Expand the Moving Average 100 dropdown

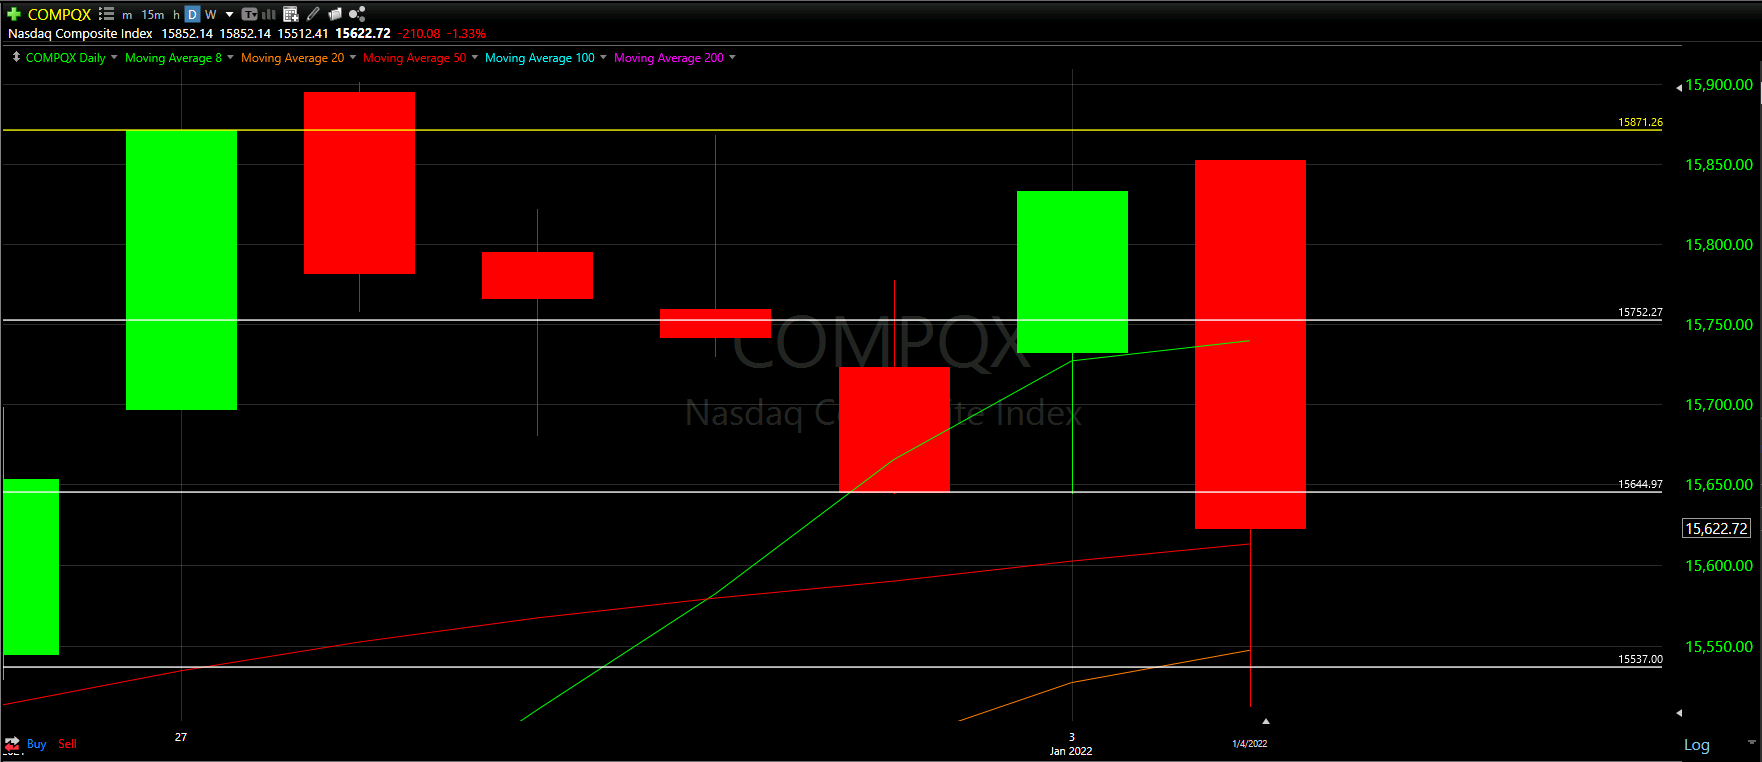[x=603, y=57]
